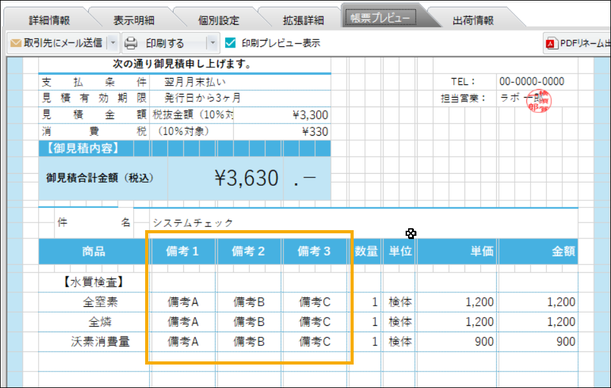The height and width of the screenshot is (388, 611).
Task: Toggle 印刷プレビュー表示 checkbox
Action: pos(230,43)
